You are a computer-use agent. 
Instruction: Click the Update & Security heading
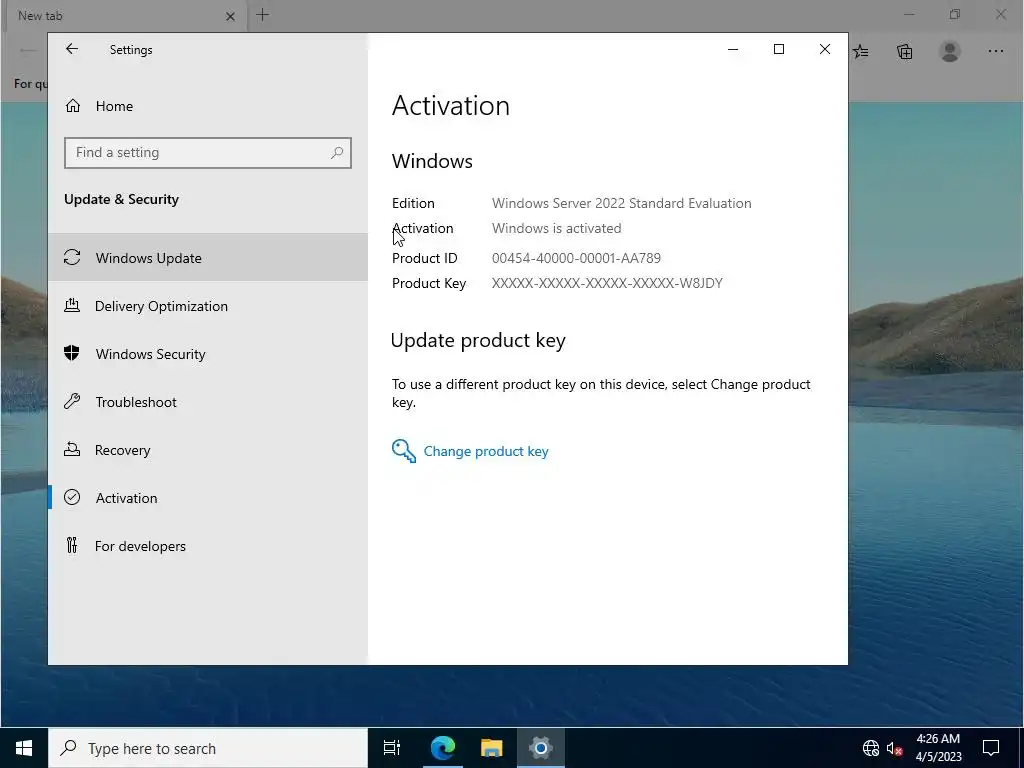coord(121,199)
